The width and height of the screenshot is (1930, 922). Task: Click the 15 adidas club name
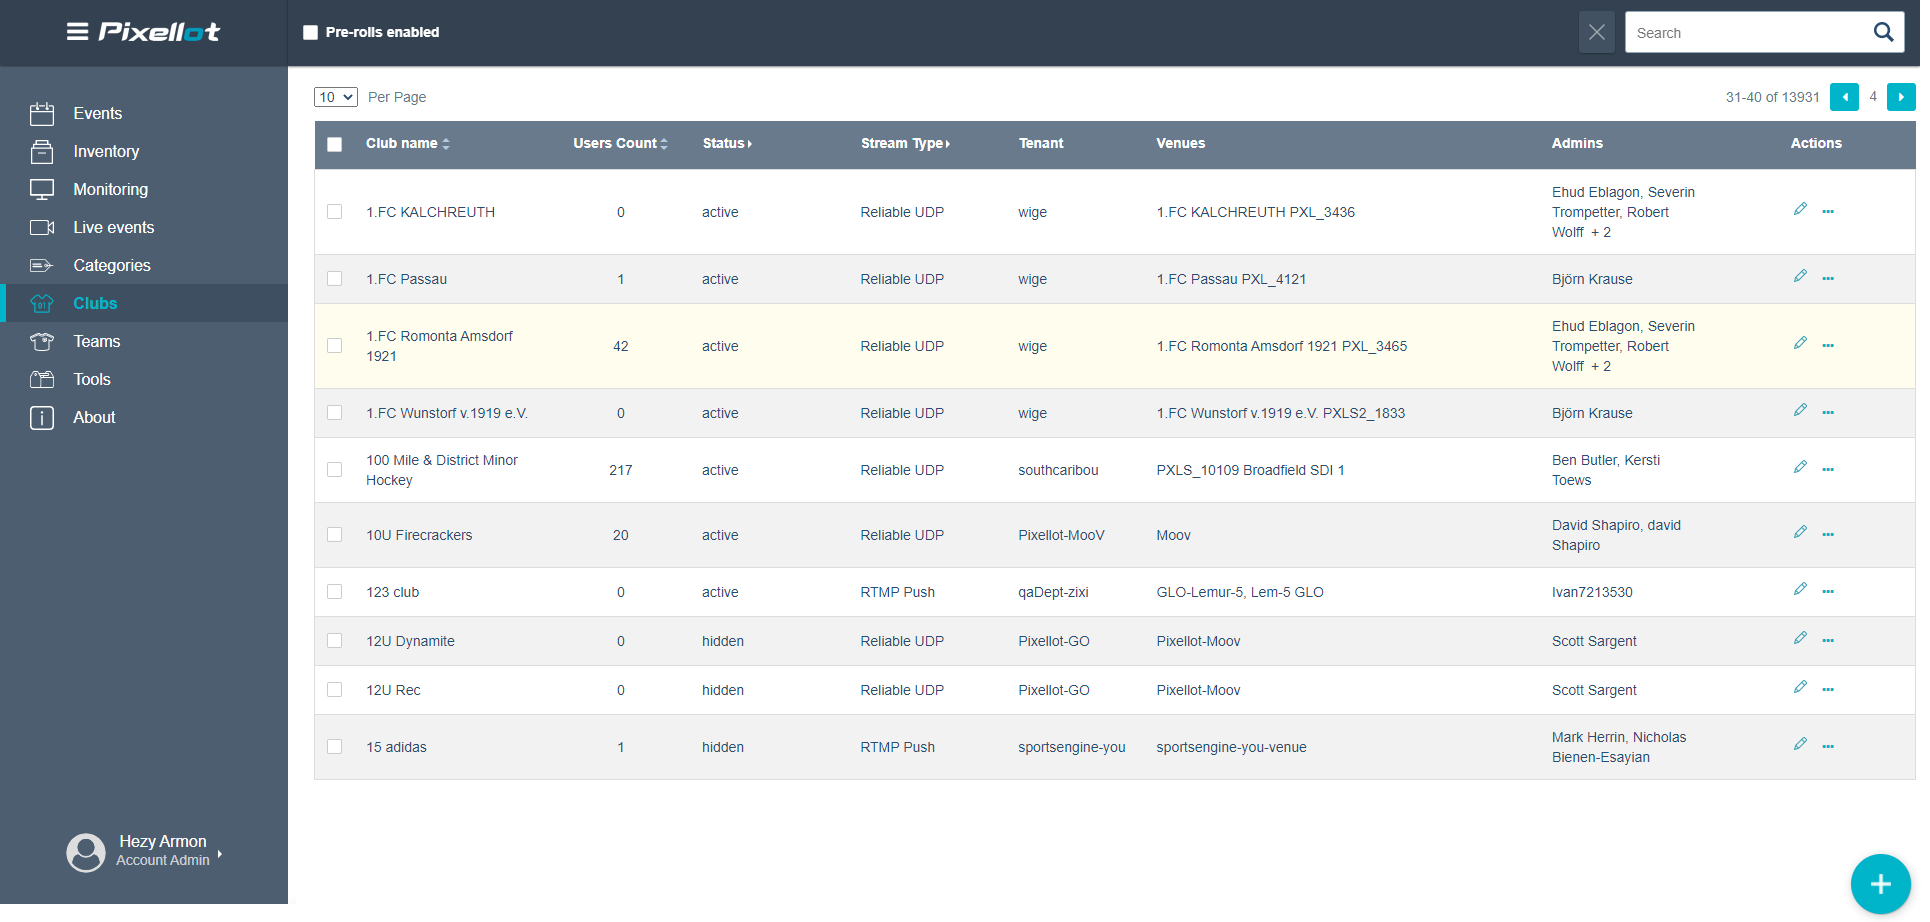click(x=396, y=747)
